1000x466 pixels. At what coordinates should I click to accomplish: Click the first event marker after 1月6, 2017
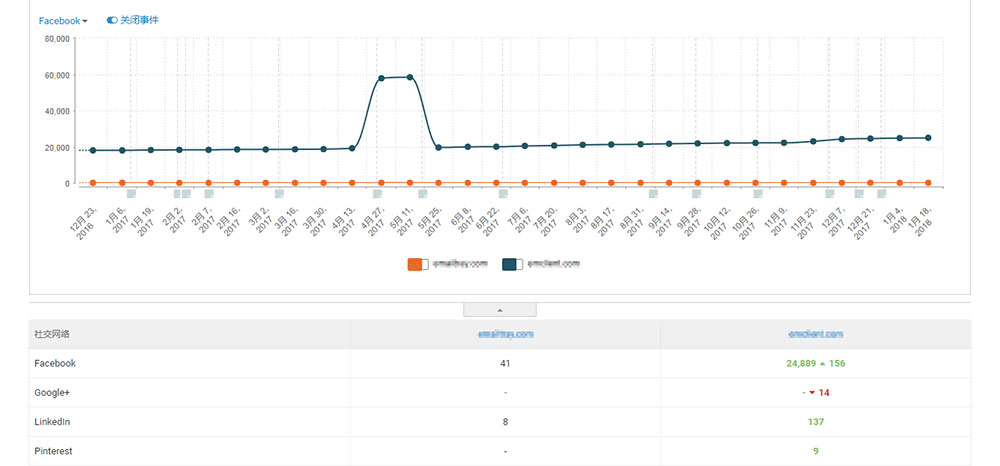[132, 194]
